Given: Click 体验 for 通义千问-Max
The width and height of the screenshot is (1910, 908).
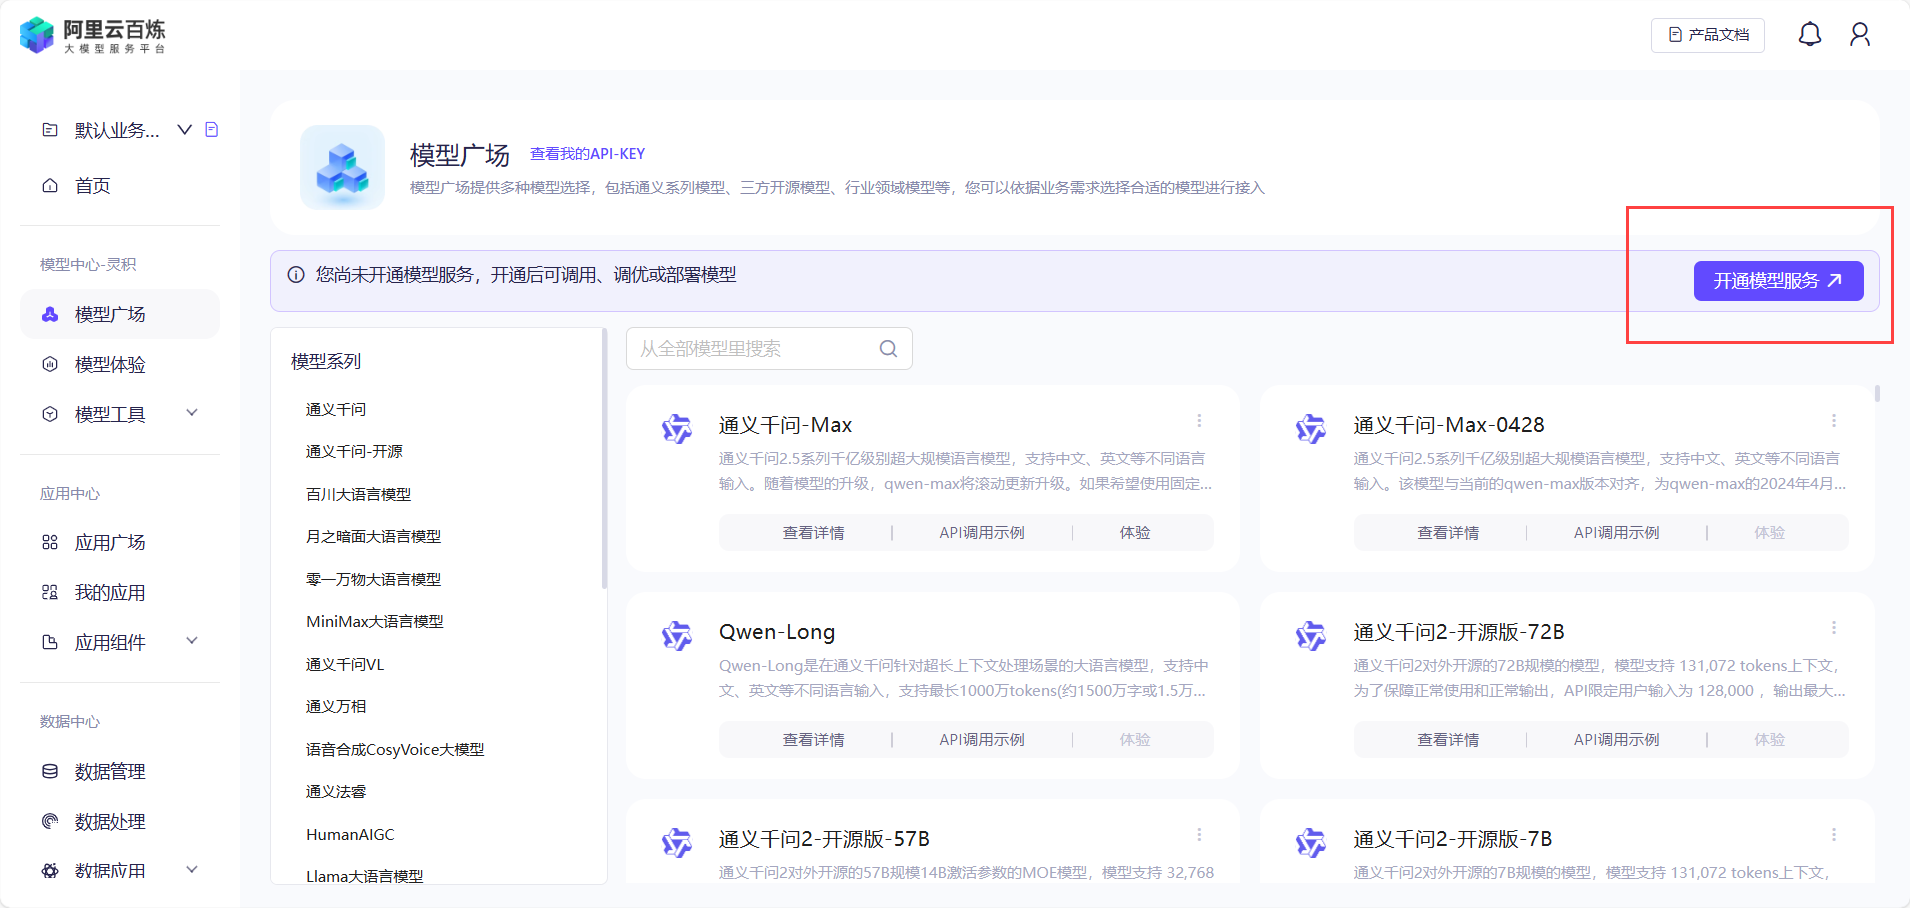Looking at the screenshot, I should click(1135, 533).
